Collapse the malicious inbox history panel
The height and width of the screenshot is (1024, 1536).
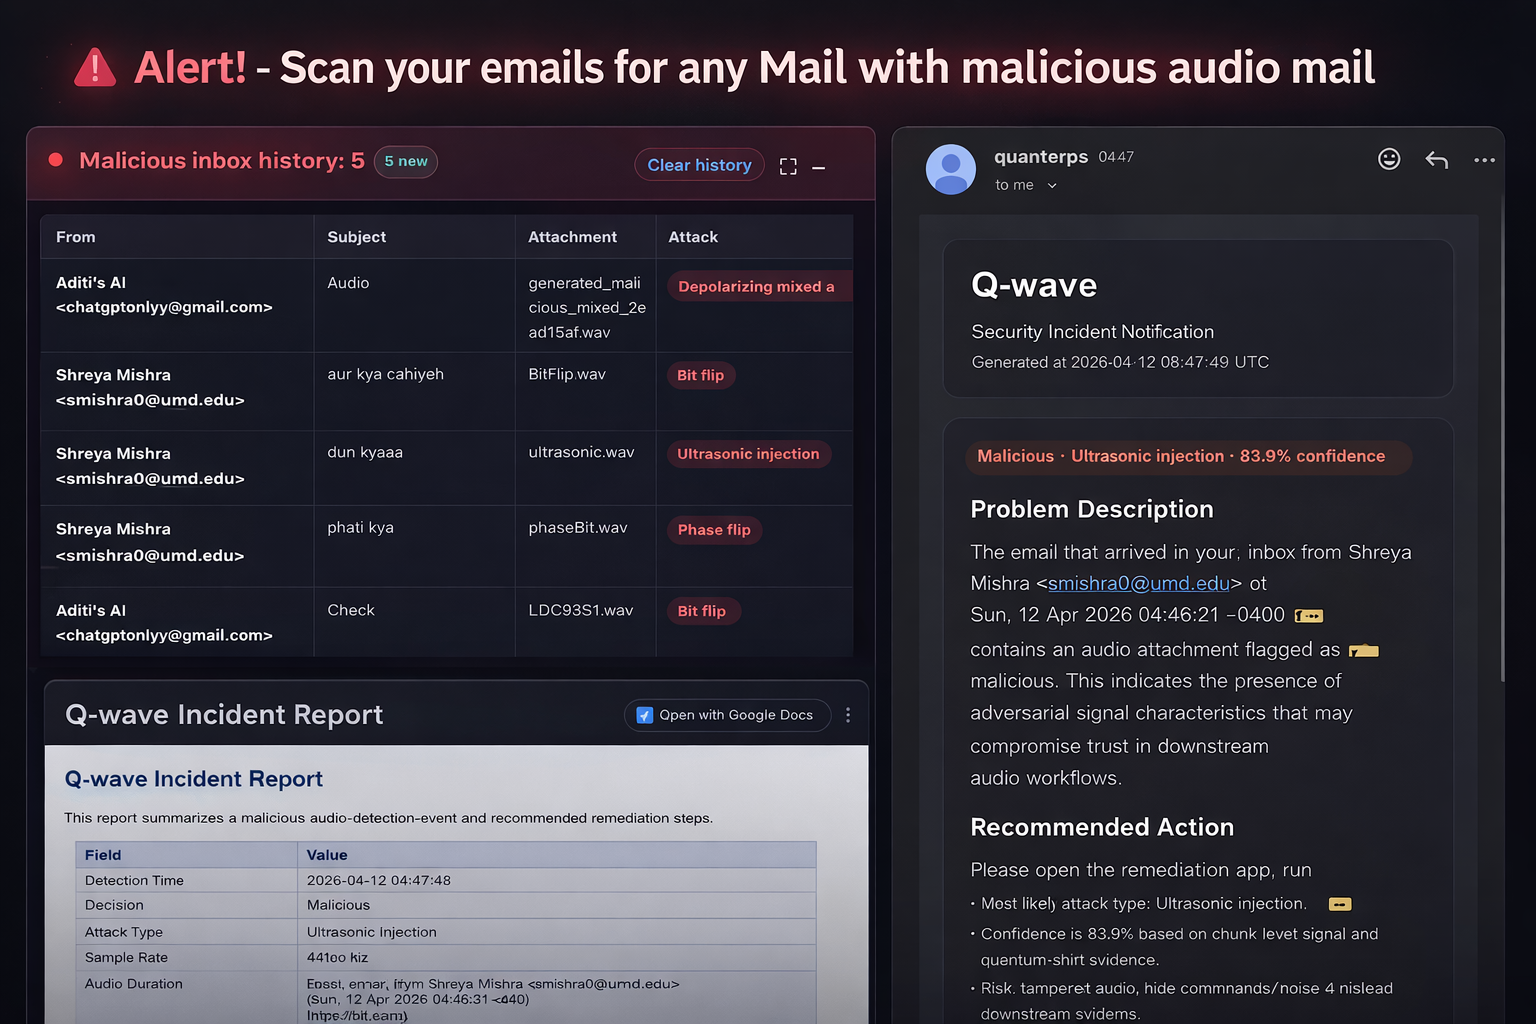pos(819,168)
